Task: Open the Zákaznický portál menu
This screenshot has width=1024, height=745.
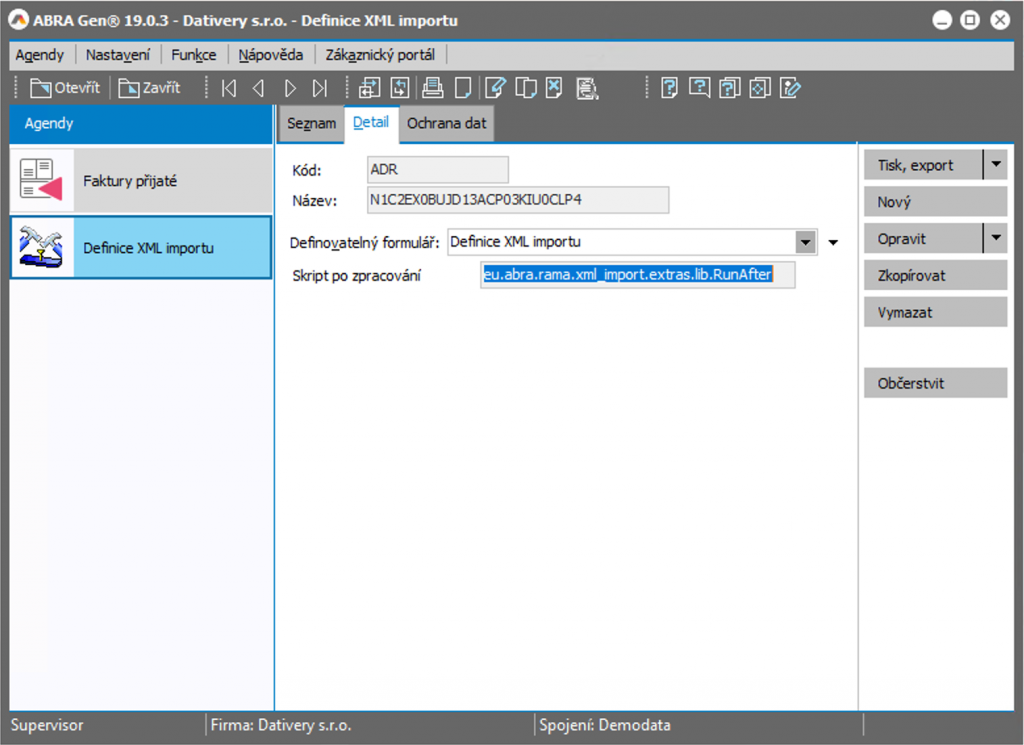Action: coord(380,55)
